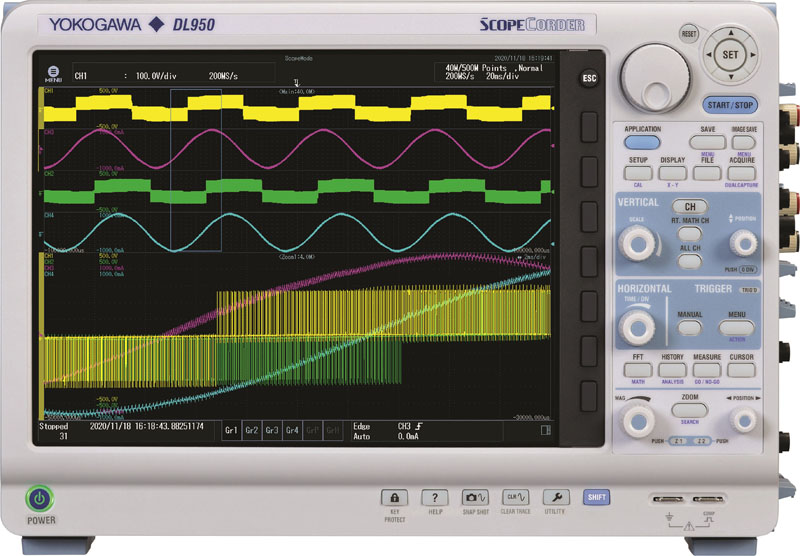
Task: Open the SETUP menu key
Action: point(638,173)
